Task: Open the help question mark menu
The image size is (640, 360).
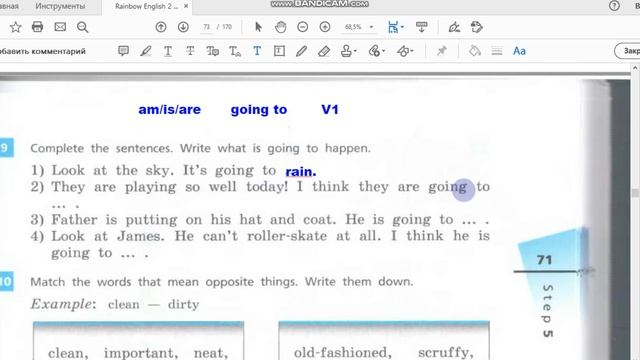Action: pyautogui.click(x=614, y=6)
